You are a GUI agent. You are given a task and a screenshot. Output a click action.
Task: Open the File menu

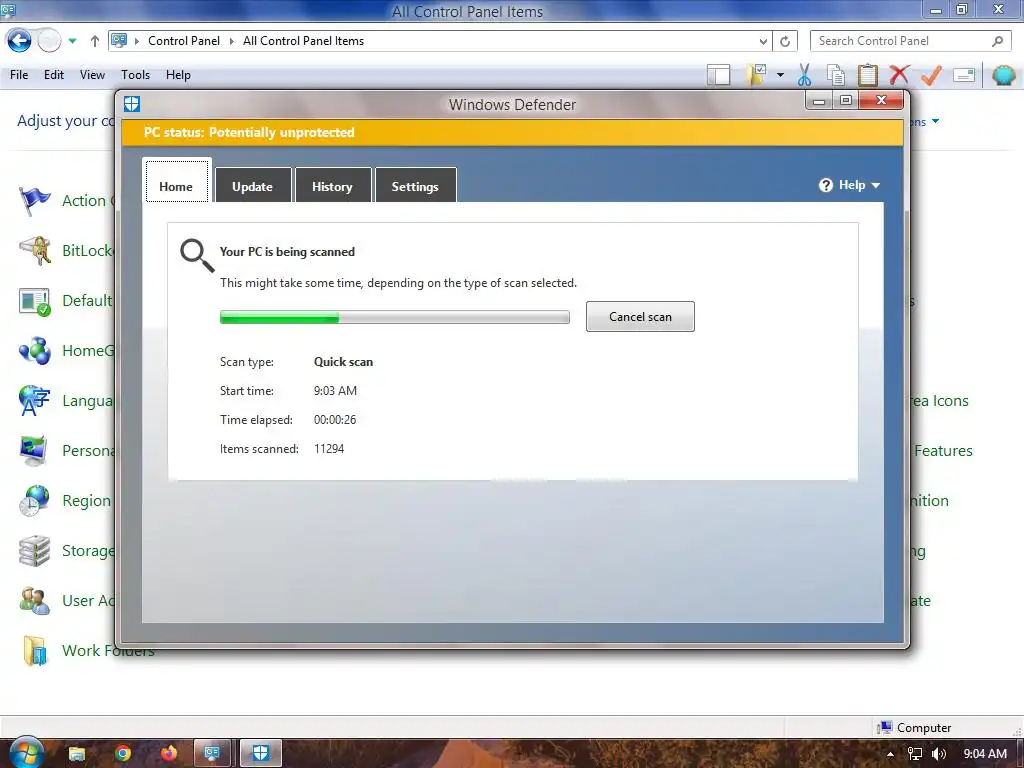pyautogui.click(x=19, y=74)
